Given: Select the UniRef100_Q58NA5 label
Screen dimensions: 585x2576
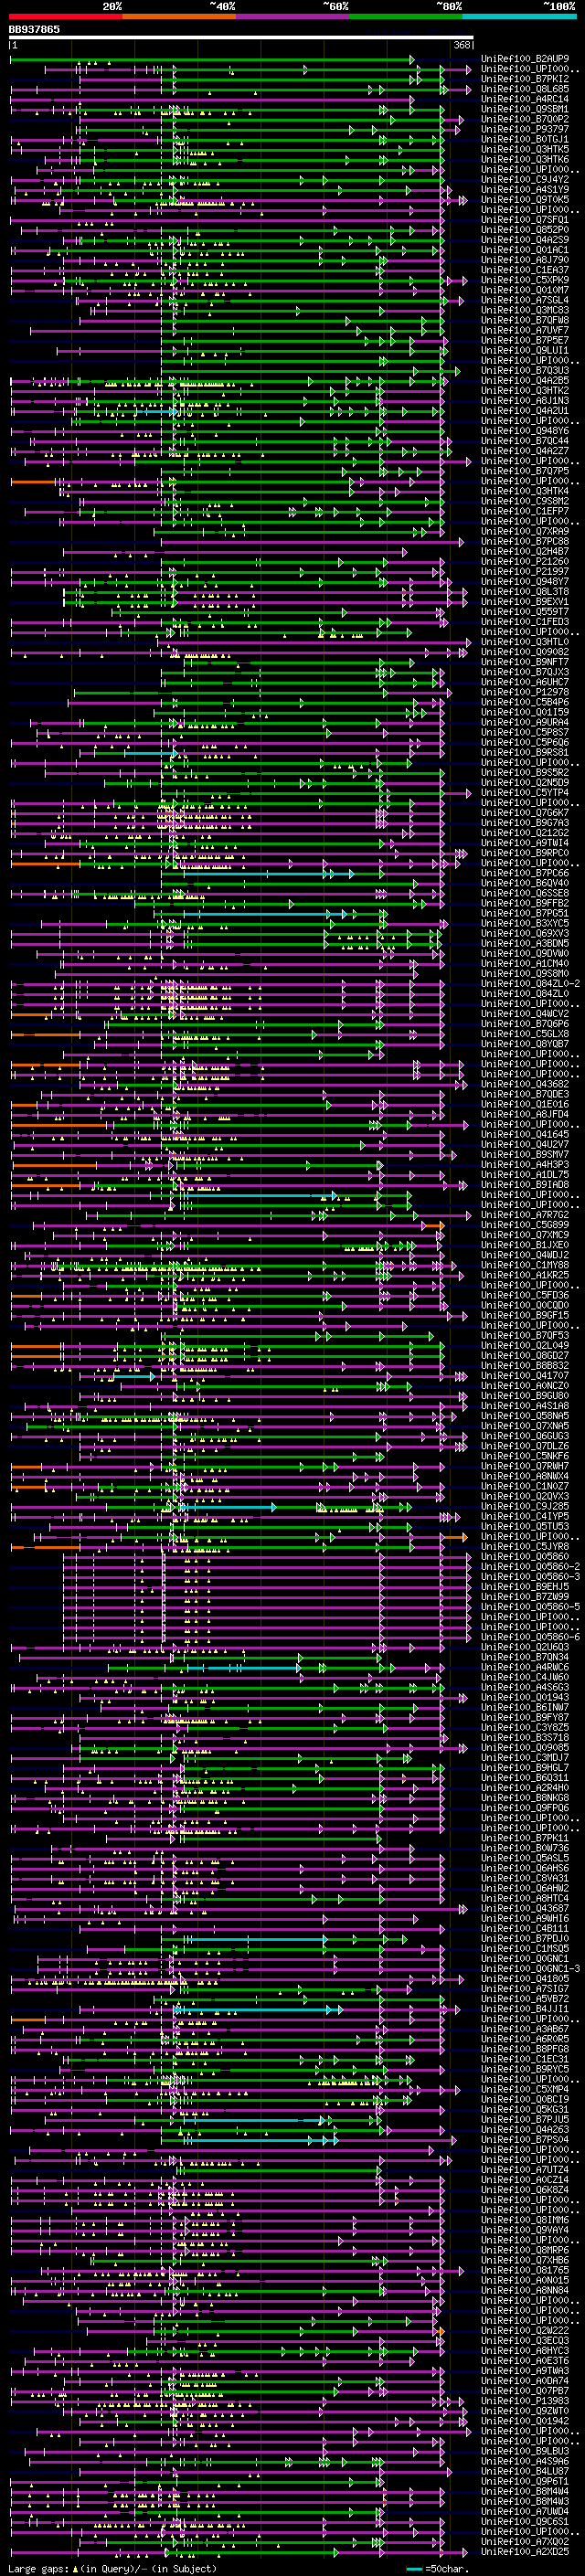Looking at the screenshot, I should click(525, 1415).
